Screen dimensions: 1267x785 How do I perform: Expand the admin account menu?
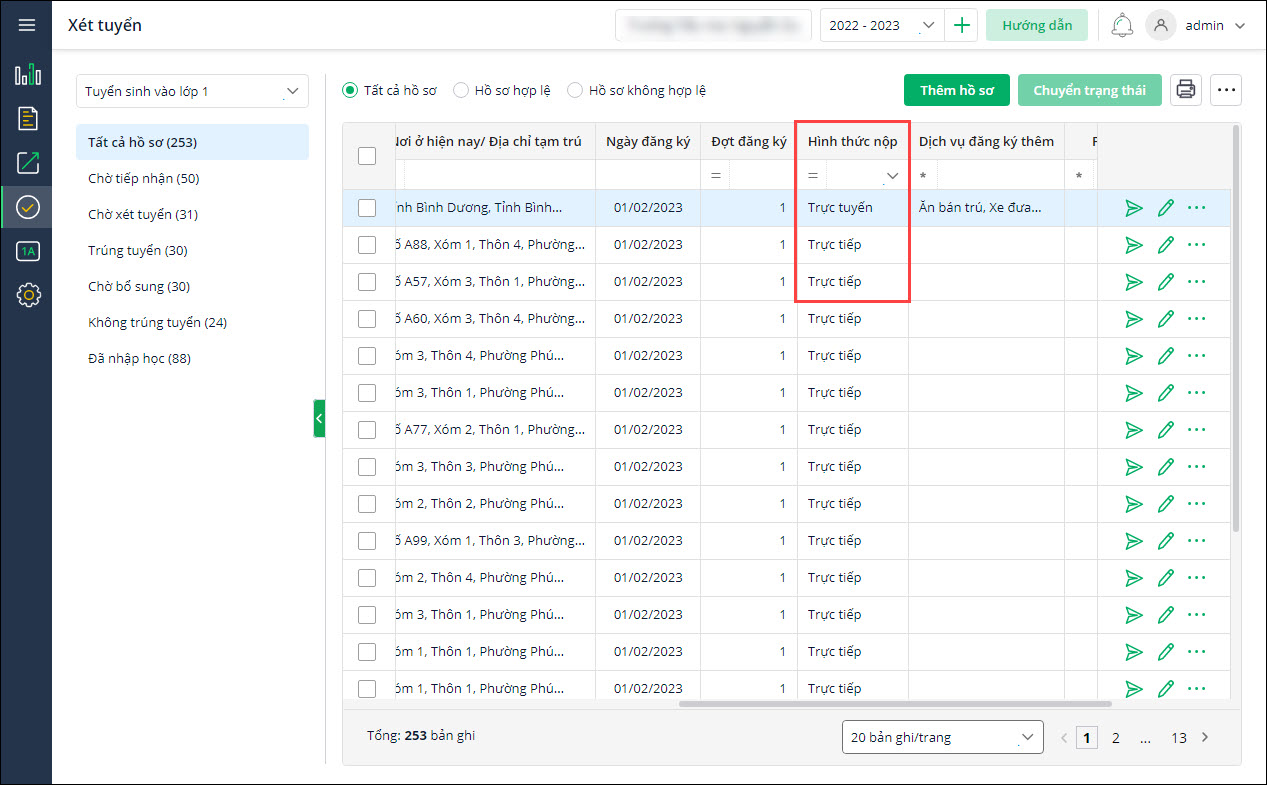click(1240, 26)
